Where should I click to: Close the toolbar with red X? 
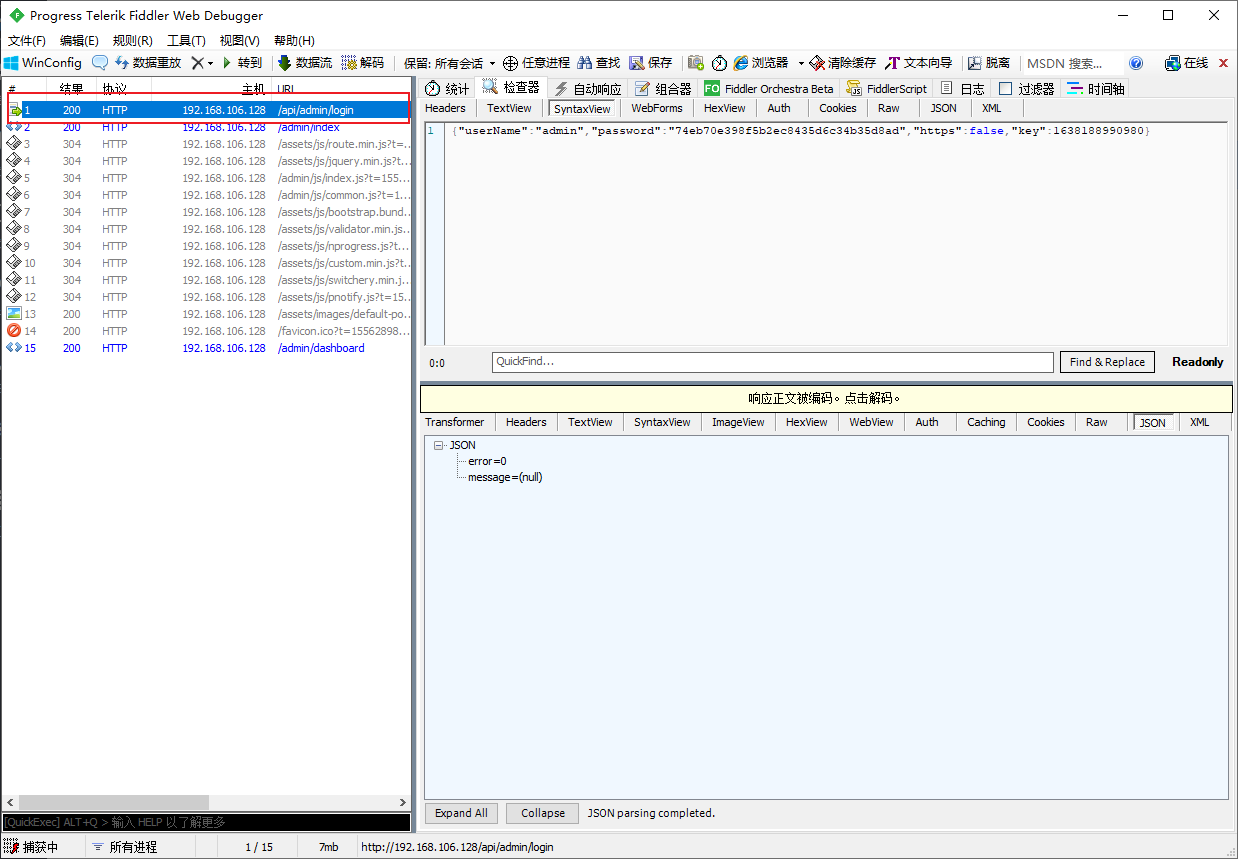pyautogui.click(x=1223, y=63)
